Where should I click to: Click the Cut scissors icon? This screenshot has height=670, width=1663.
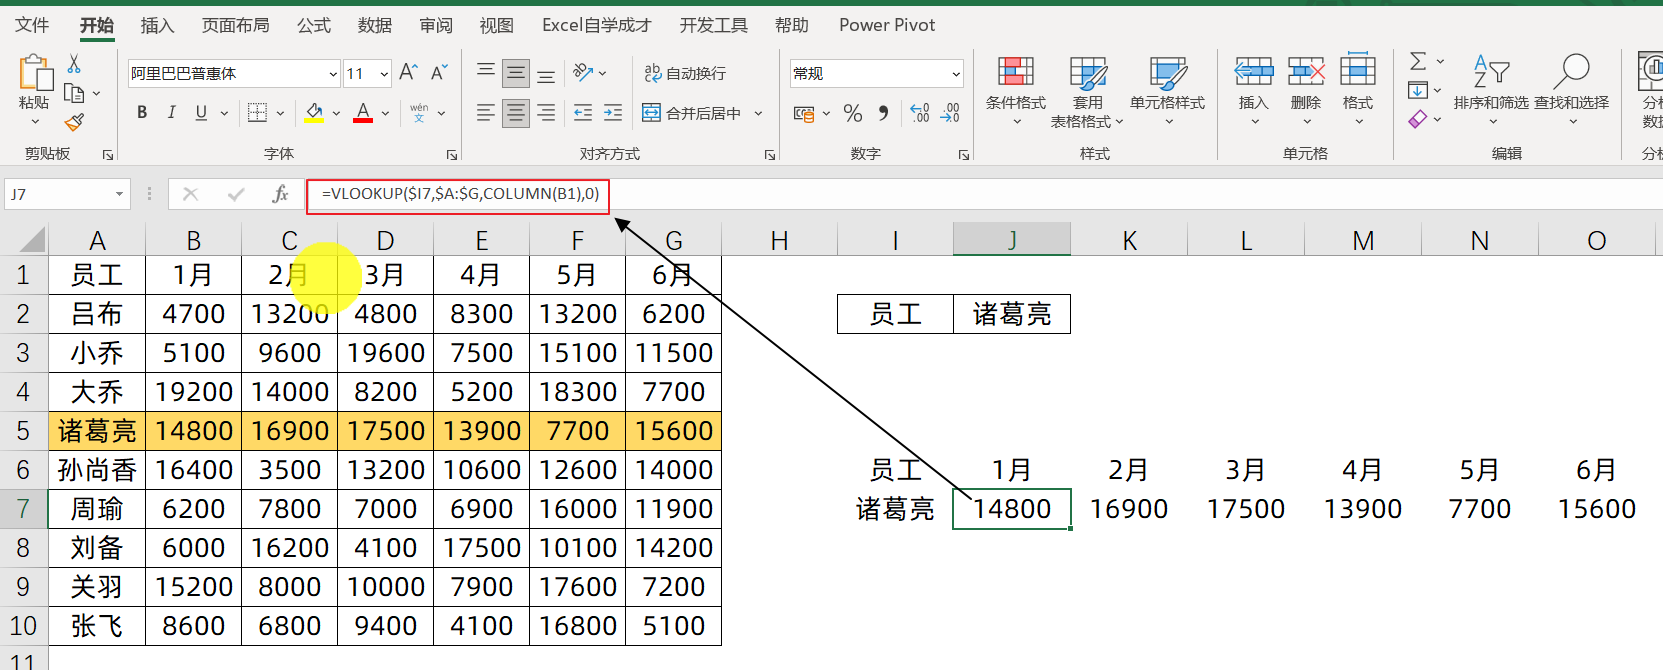[74, 63]
